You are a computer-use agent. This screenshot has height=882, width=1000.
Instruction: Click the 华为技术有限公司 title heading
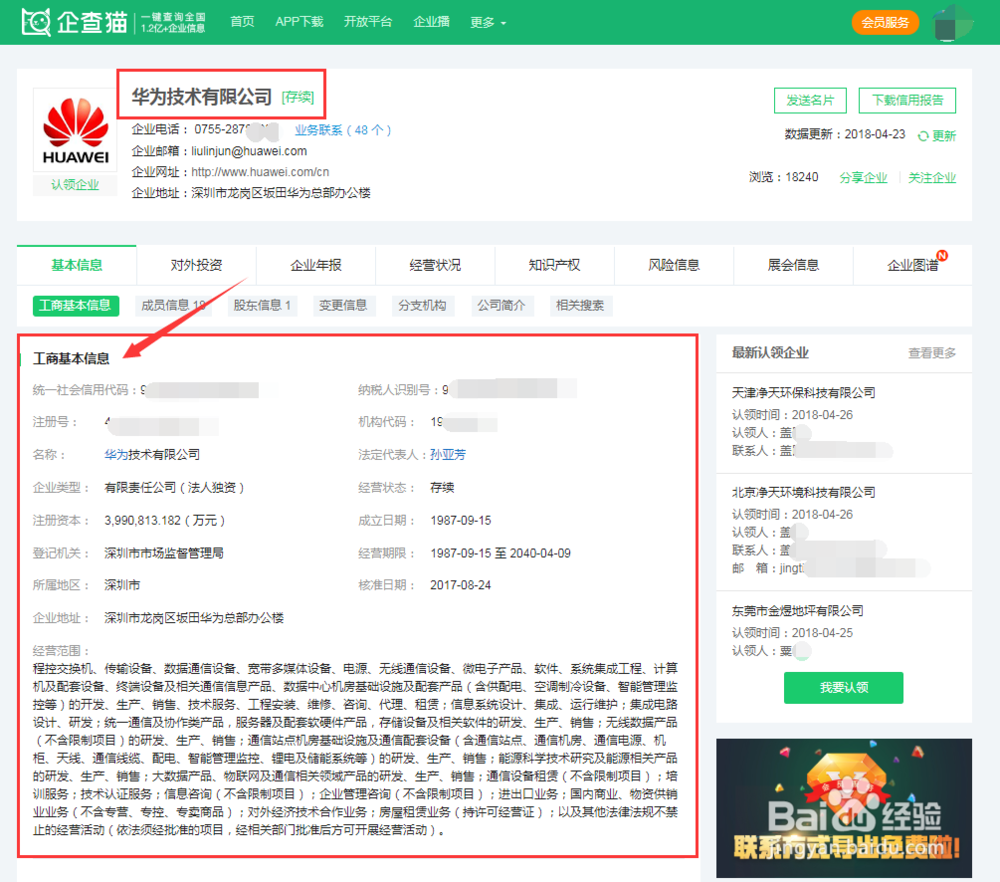[202, 97]
